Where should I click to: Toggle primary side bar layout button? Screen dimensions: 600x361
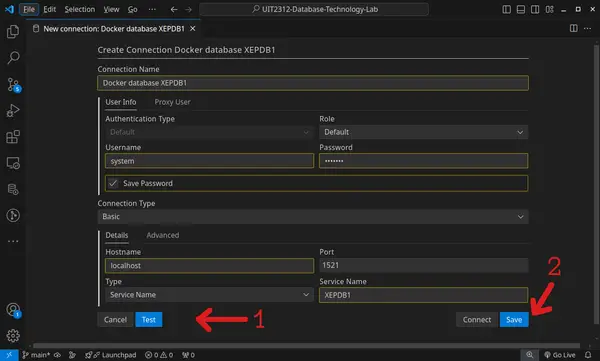click(x=506, y=9)
